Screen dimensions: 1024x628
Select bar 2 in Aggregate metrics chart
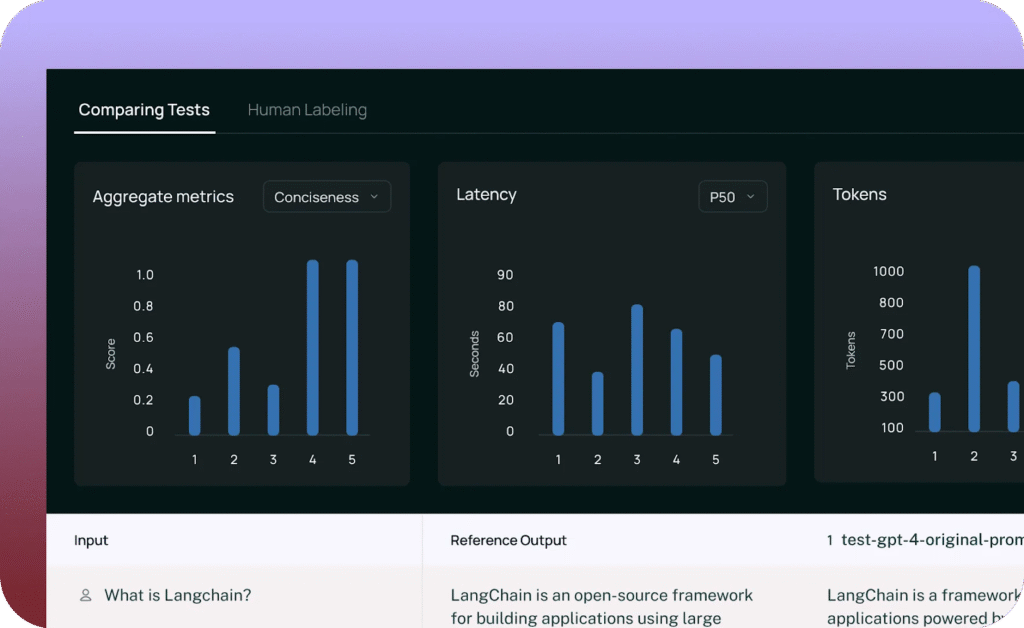(x=234, y=391)
